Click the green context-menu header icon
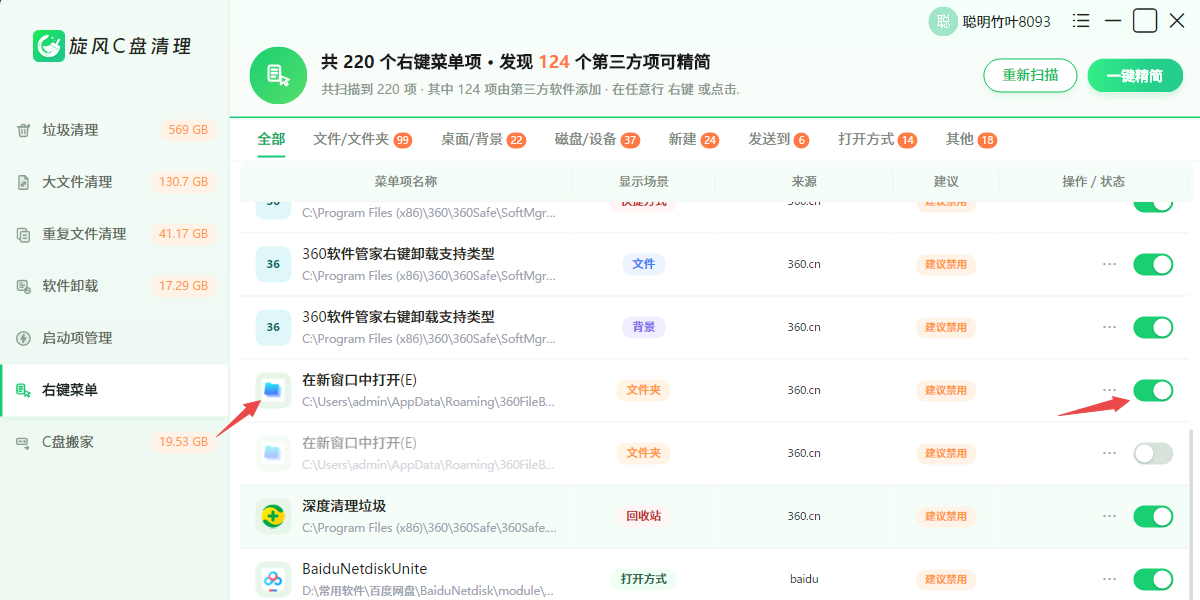The height and width of the screenshot is (600, 1200). pos(278,74)
